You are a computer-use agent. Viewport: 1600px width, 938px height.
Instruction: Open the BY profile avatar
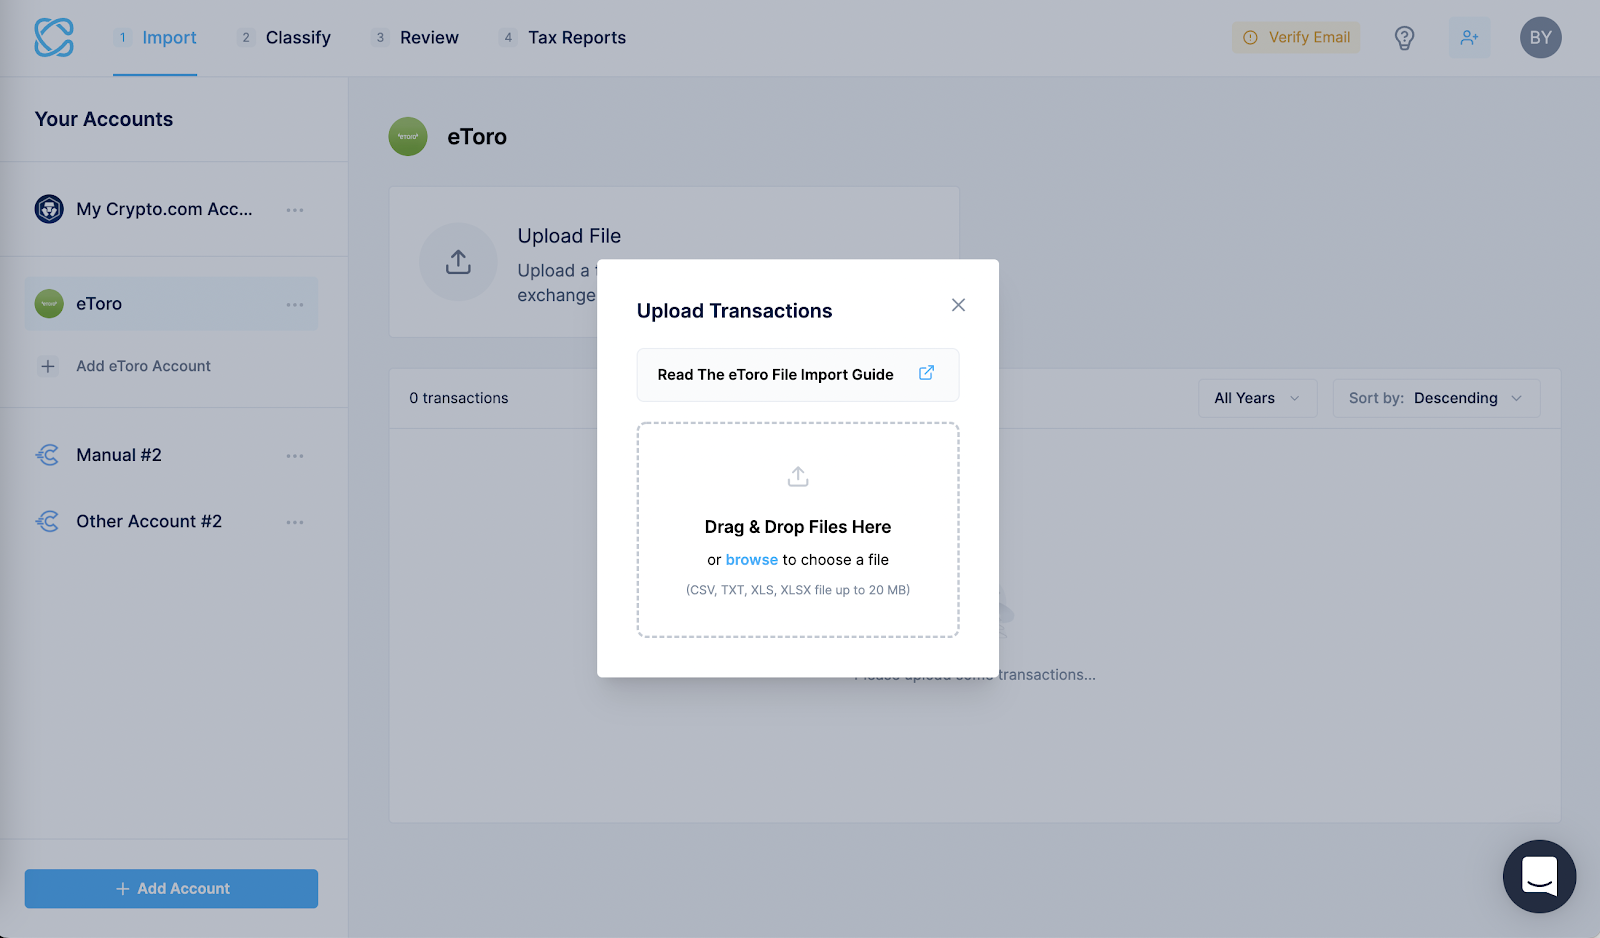(x=1540, y=38)
